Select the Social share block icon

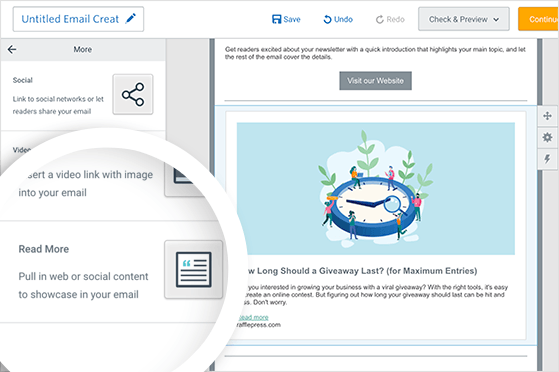pyautogui.click(x=133, y=95)
